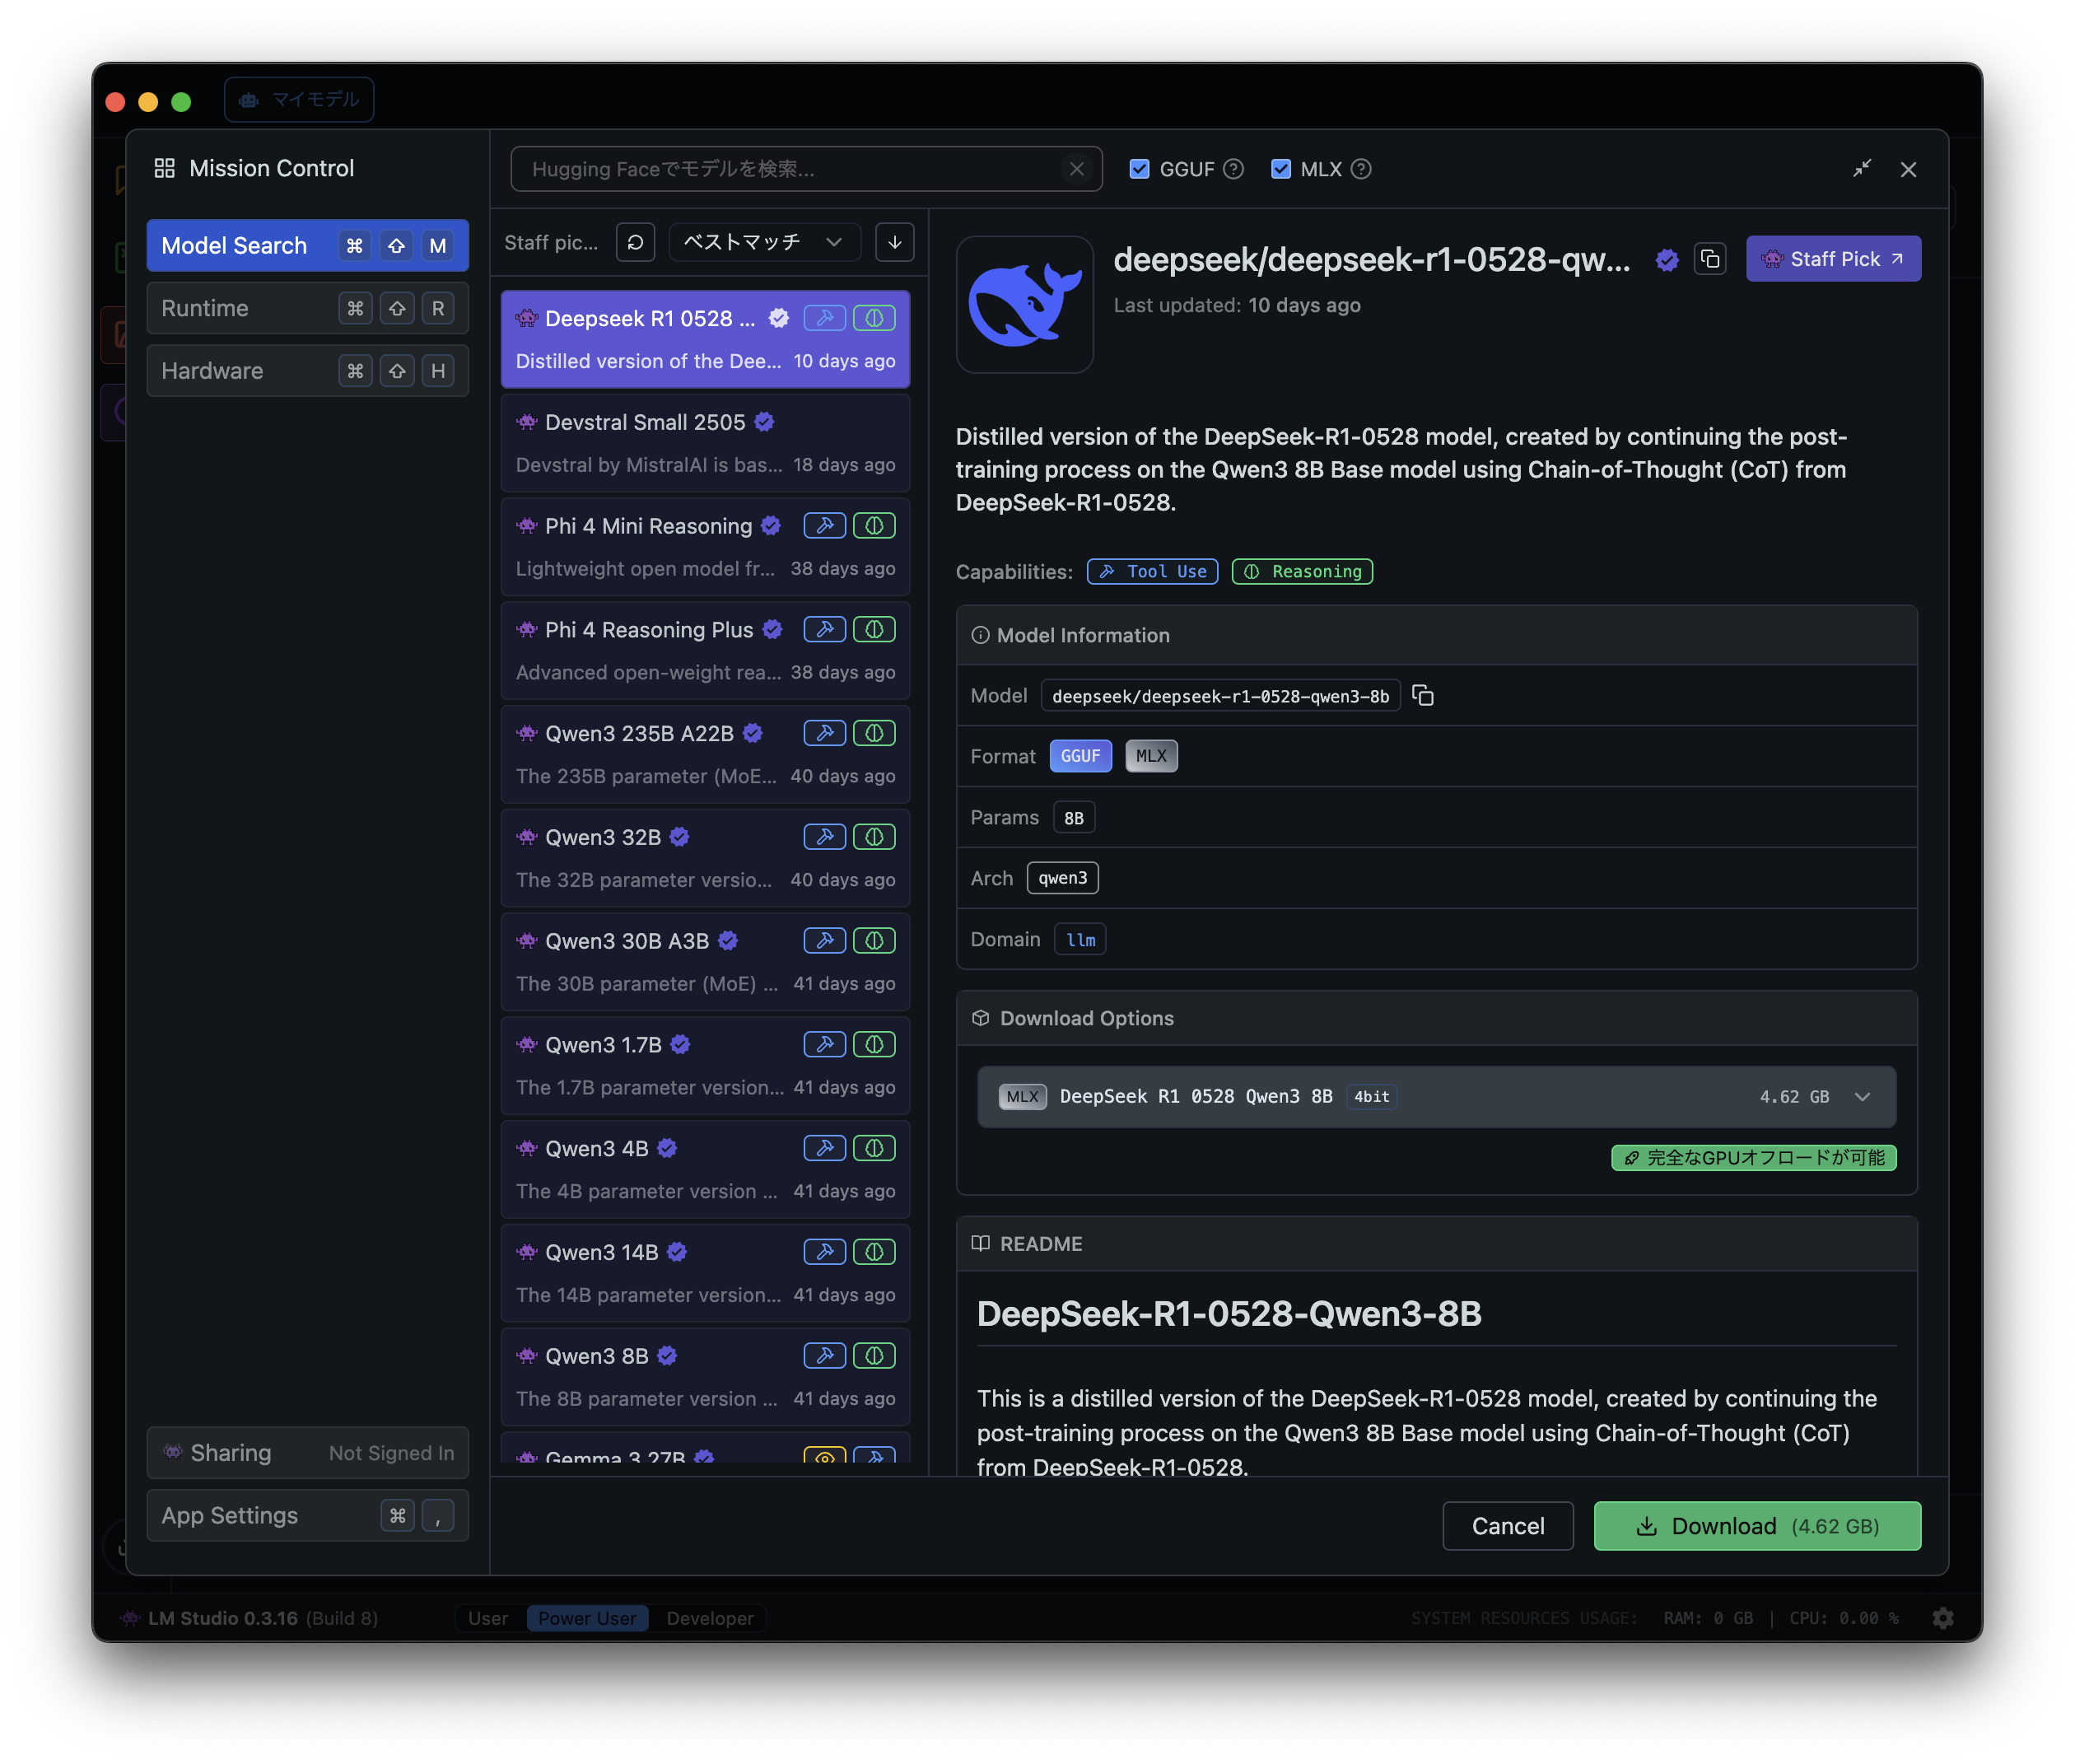Viewport: 2075px width, 1764px height.
Task: Select the GGUF format badge
Action: tap(1080, 756)
